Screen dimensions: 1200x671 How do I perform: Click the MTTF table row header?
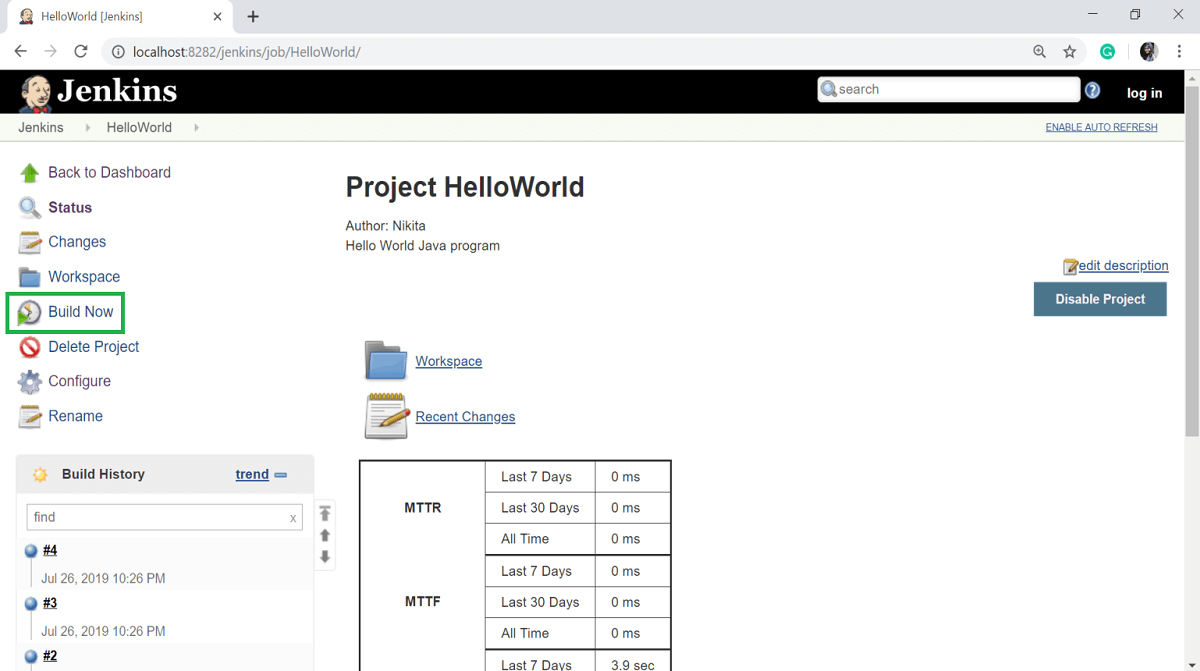[x=423, y=602]
